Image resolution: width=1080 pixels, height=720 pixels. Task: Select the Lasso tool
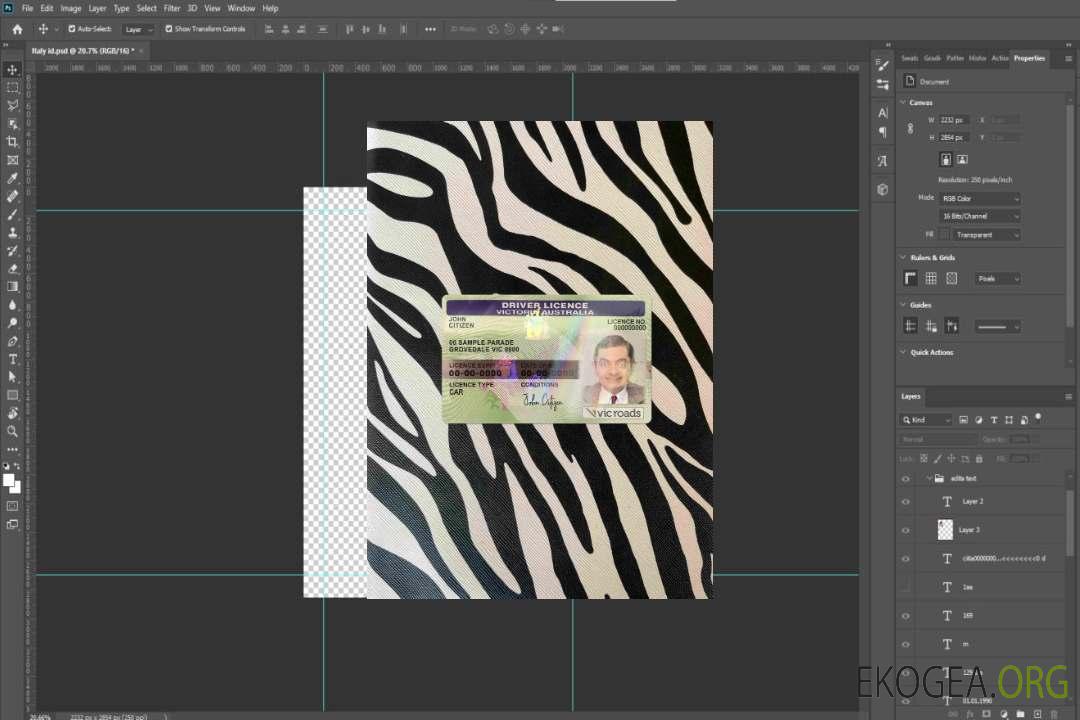(13, 105)
